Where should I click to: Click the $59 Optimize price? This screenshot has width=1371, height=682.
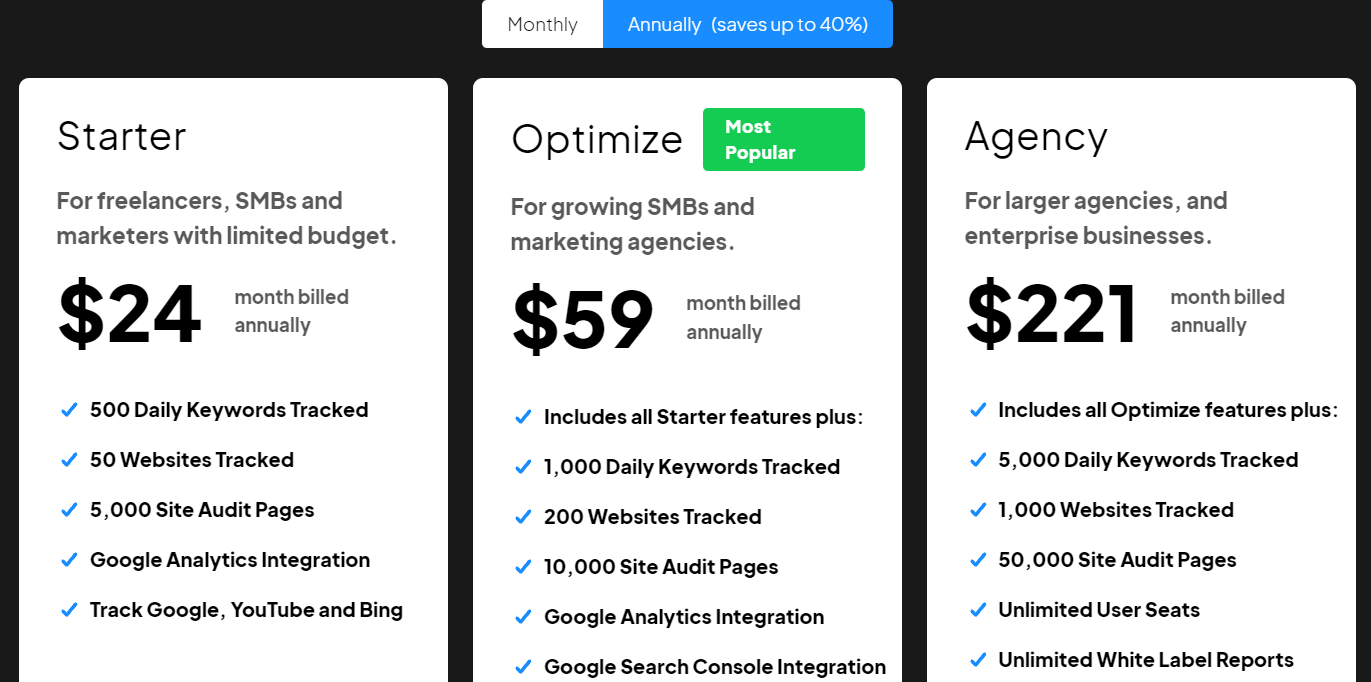point(583,320)
